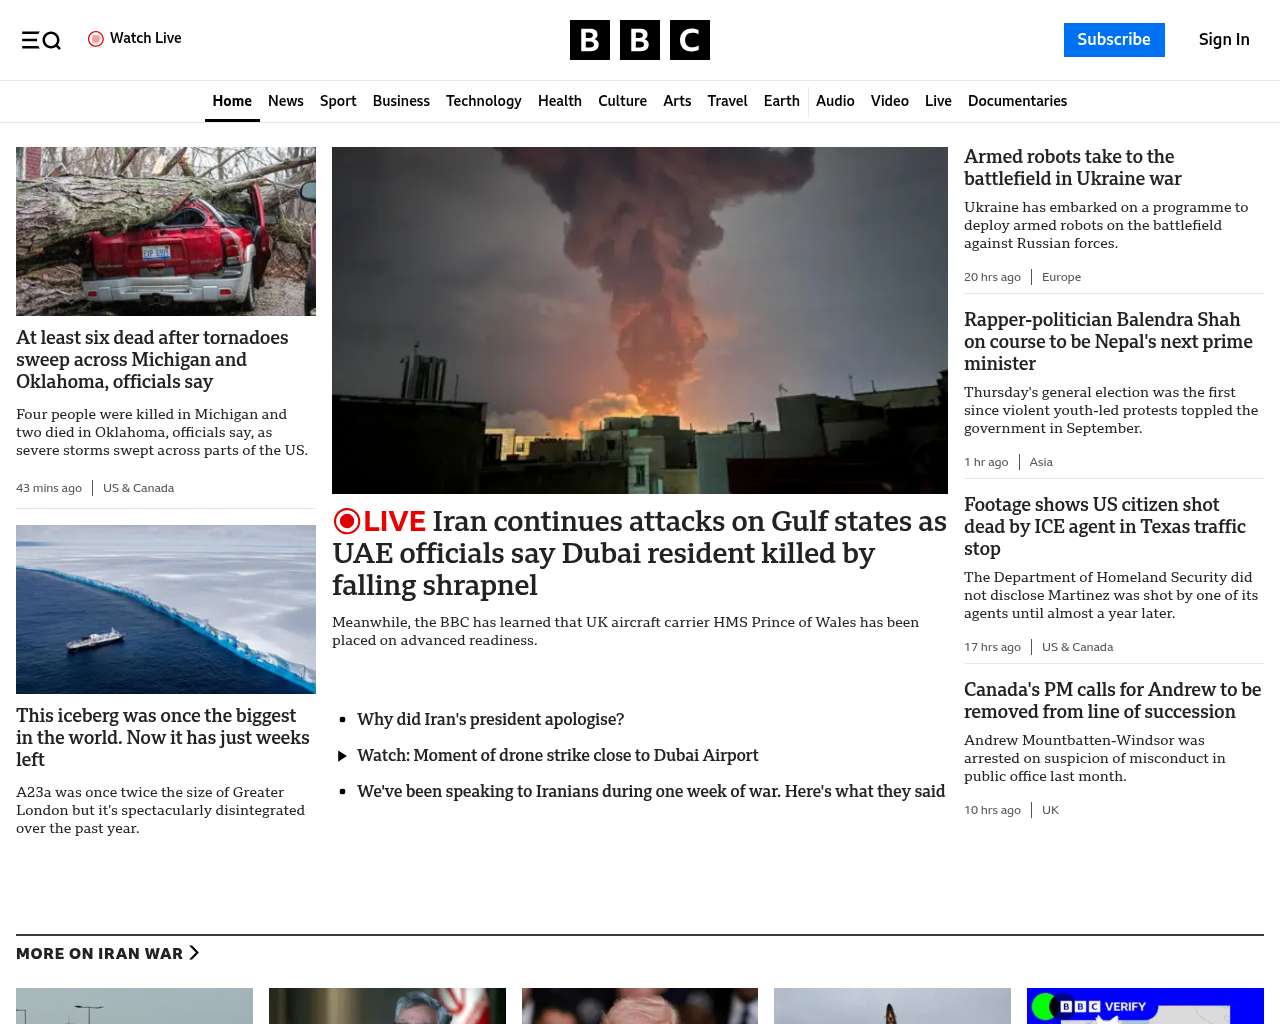Image resolution: width=1280 pixels, height=1024 pixels.
Task: Click the play triangle beside drone strike video
Action: click(342, 756)
